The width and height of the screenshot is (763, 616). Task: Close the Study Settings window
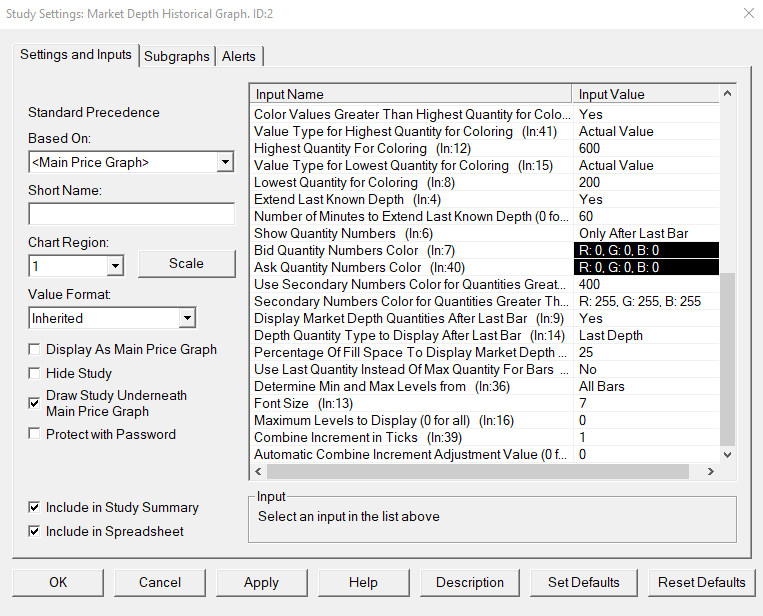point(749,14)
